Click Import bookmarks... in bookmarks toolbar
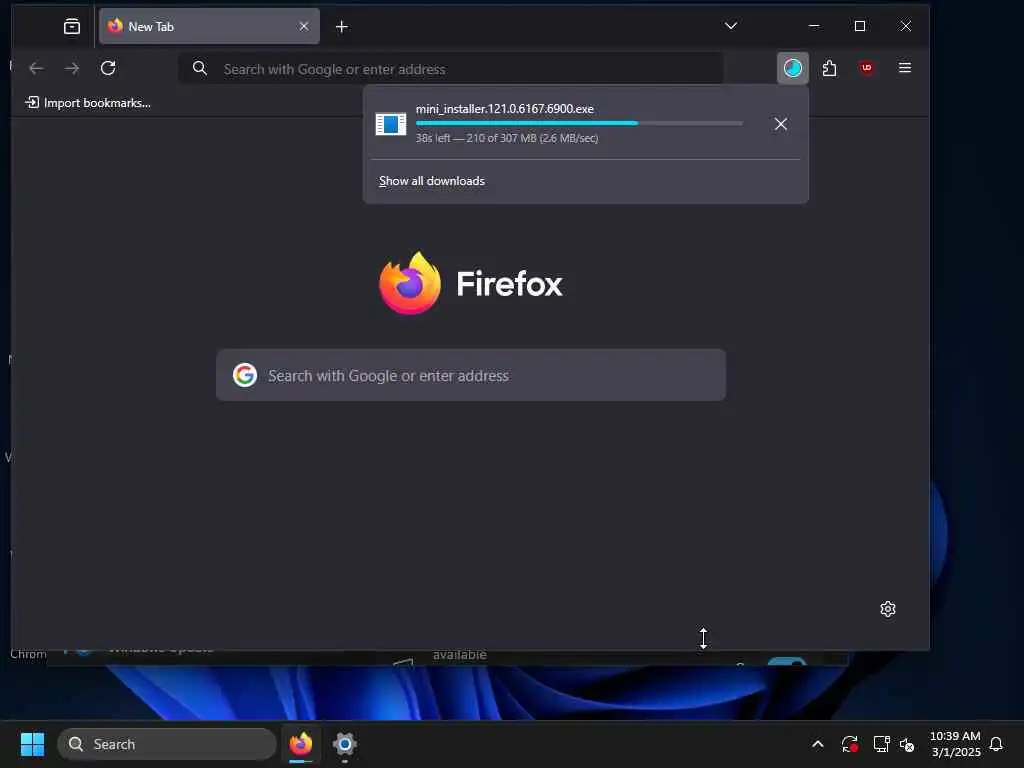This screenshot has height=768, width=1024. 88,103
